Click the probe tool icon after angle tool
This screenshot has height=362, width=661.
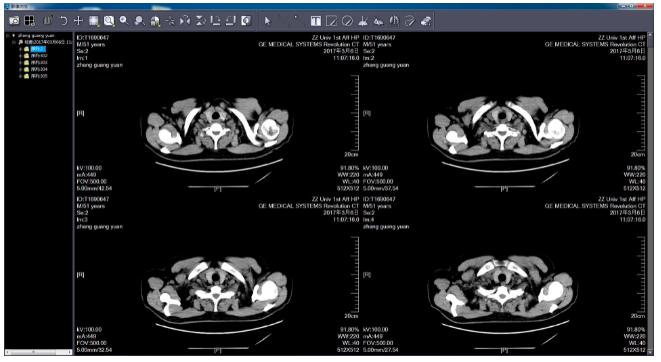click(x=378, y=20)
